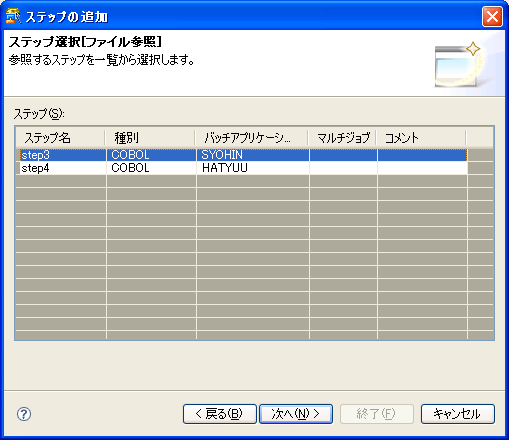Click the キャンセル button

point(458,414)
